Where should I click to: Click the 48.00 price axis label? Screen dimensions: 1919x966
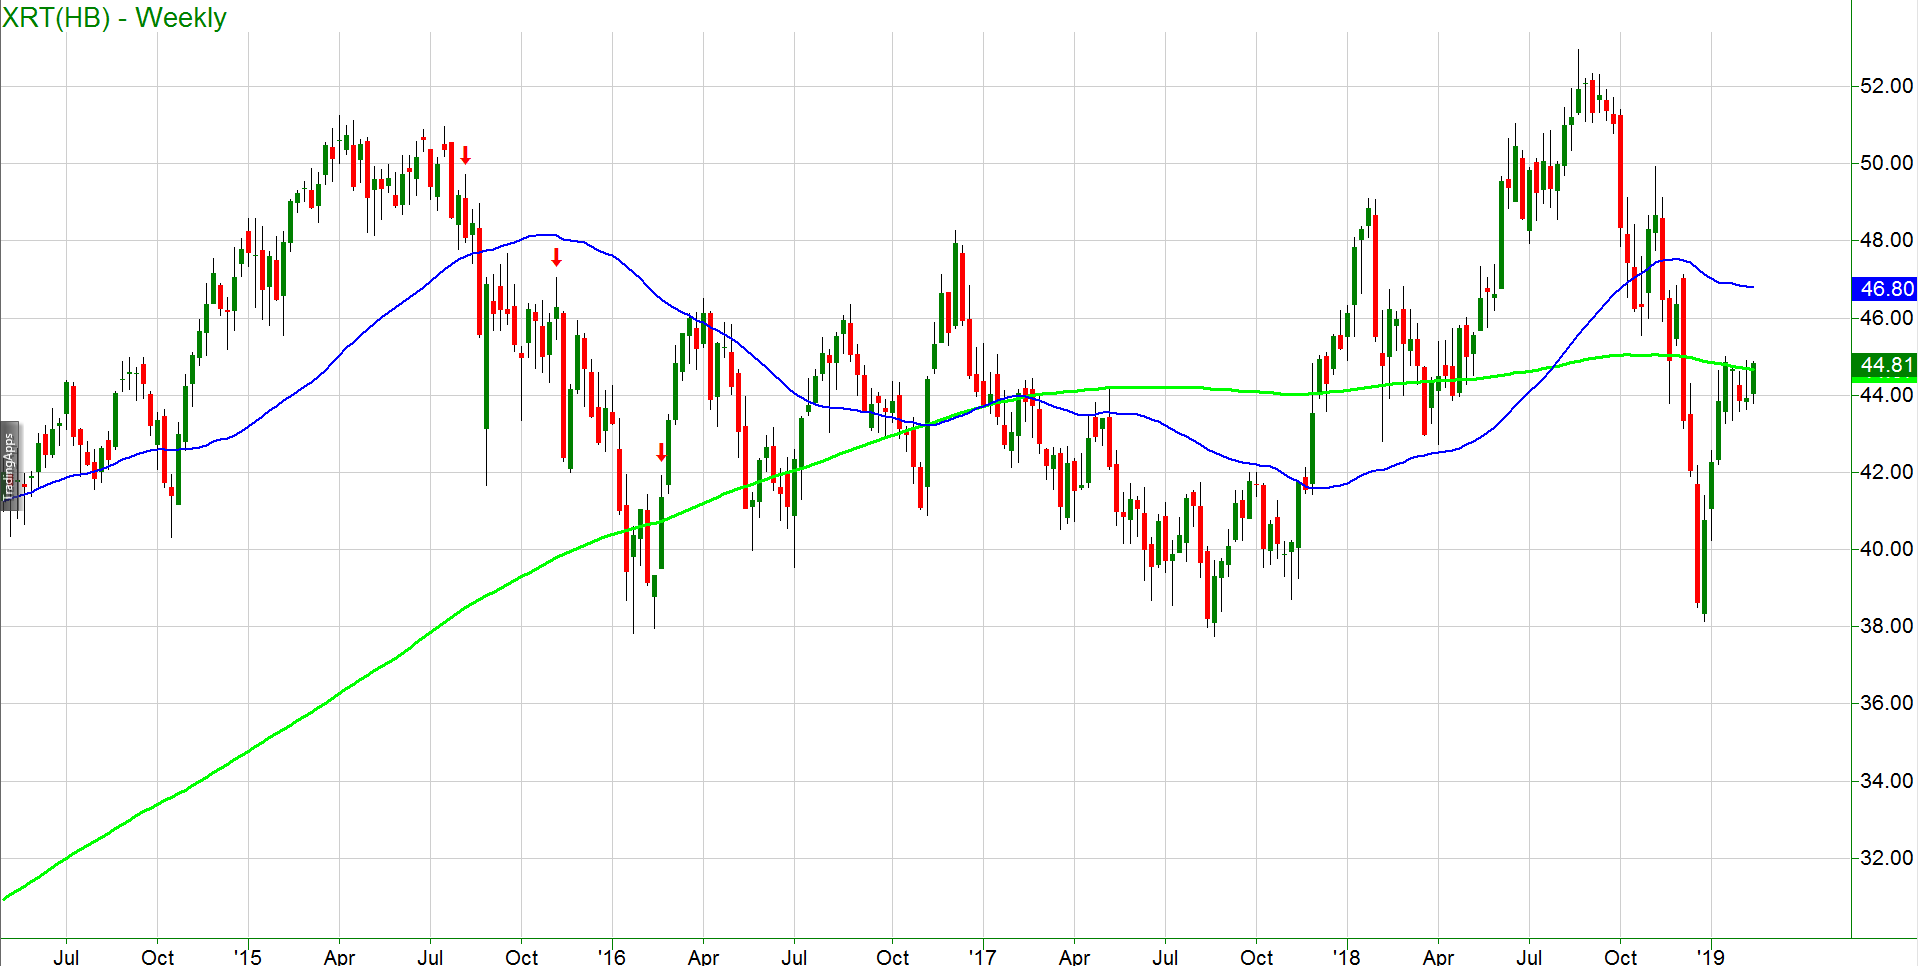tap(1885, 240)
